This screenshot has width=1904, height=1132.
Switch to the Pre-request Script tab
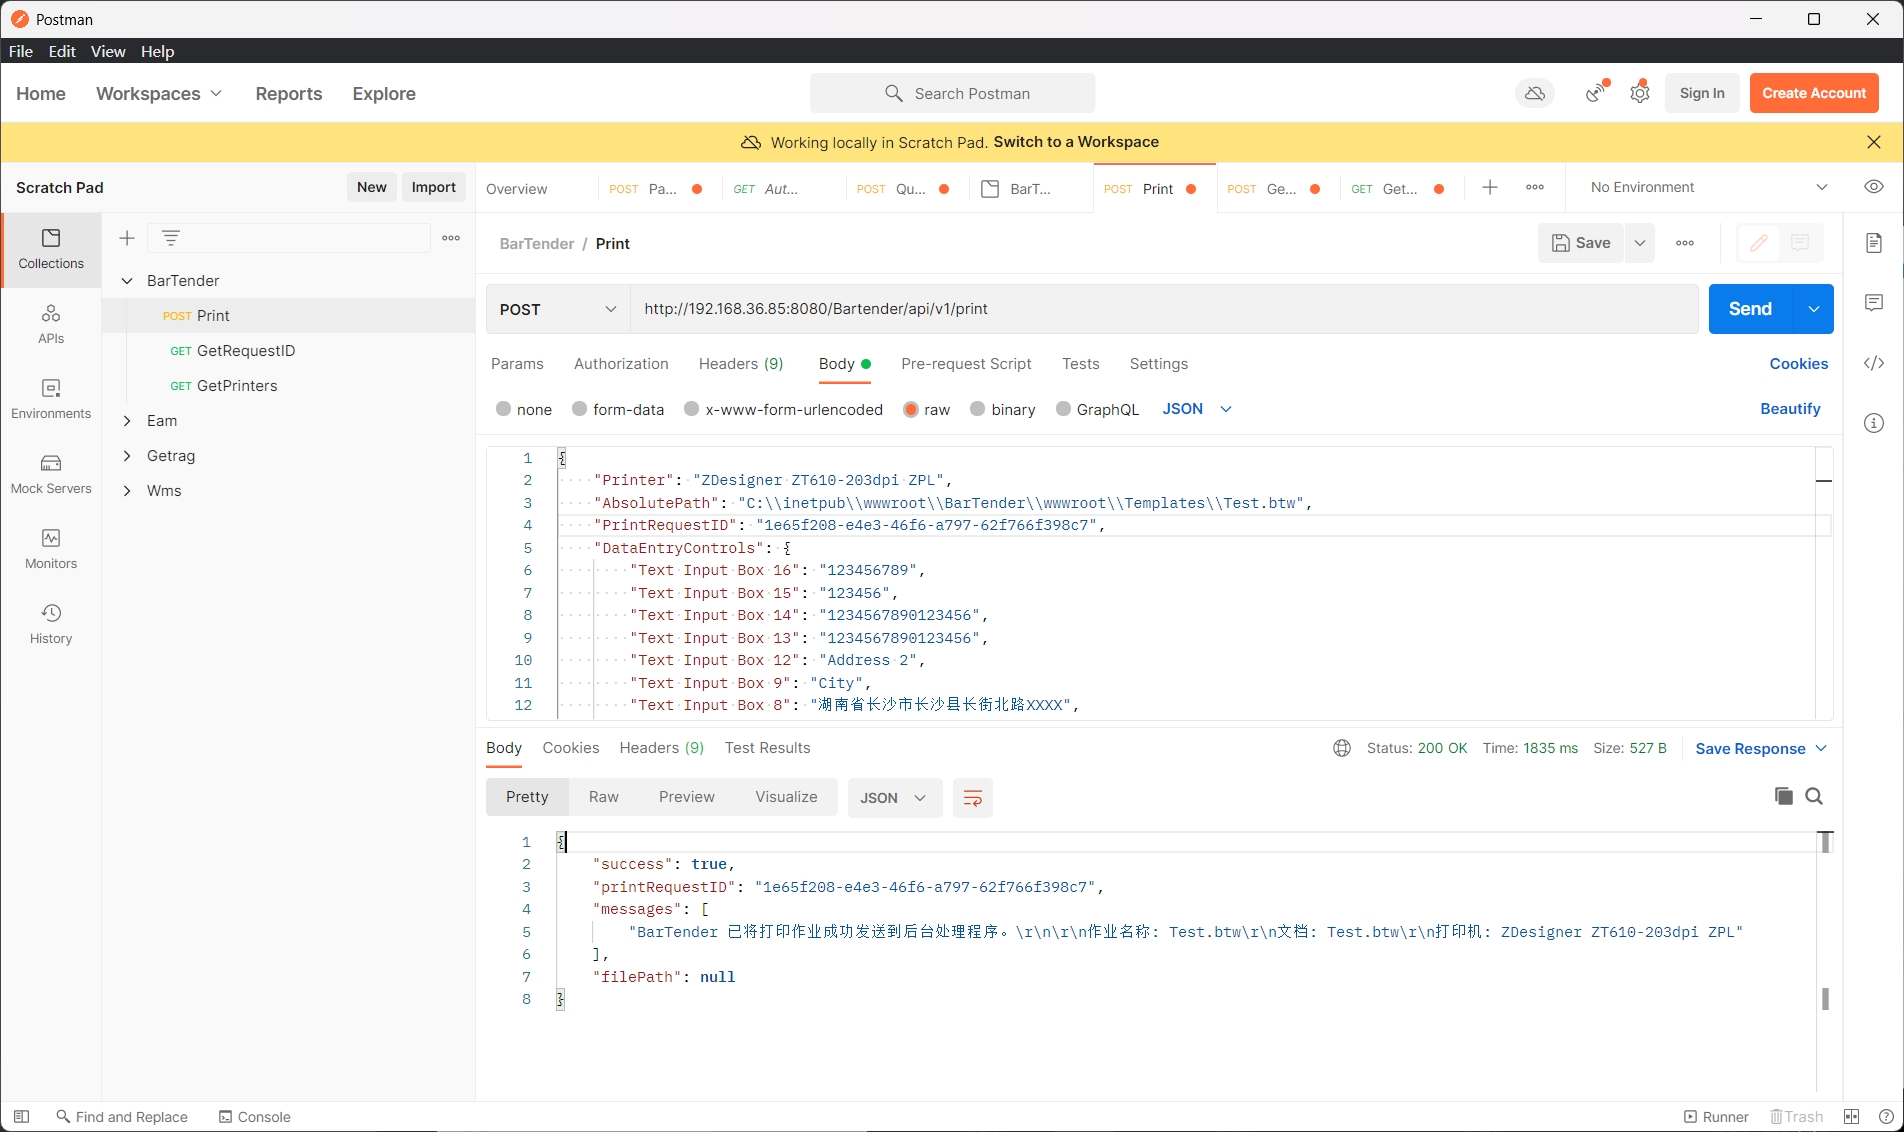coord(966,364)
